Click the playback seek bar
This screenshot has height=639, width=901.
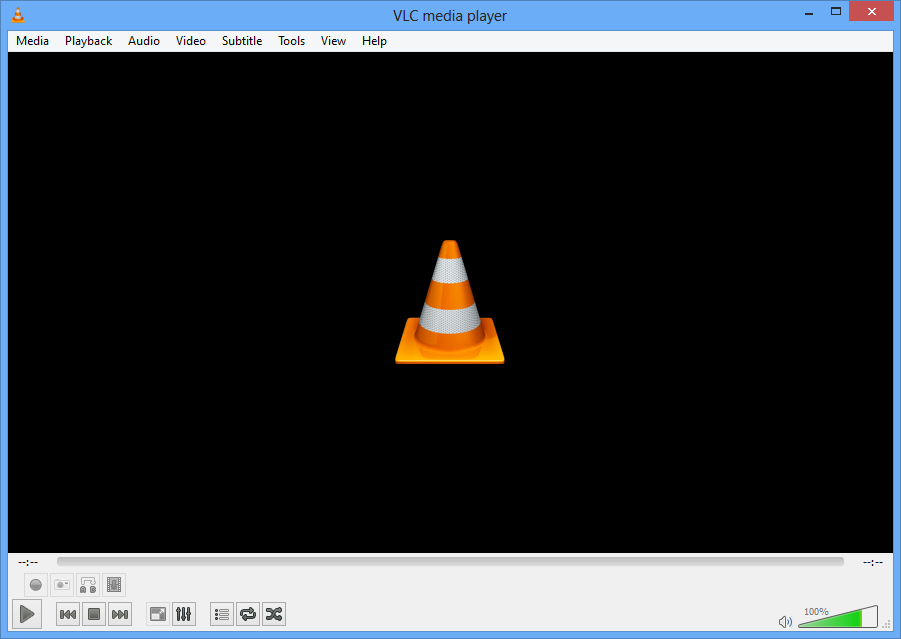[450, 561]
